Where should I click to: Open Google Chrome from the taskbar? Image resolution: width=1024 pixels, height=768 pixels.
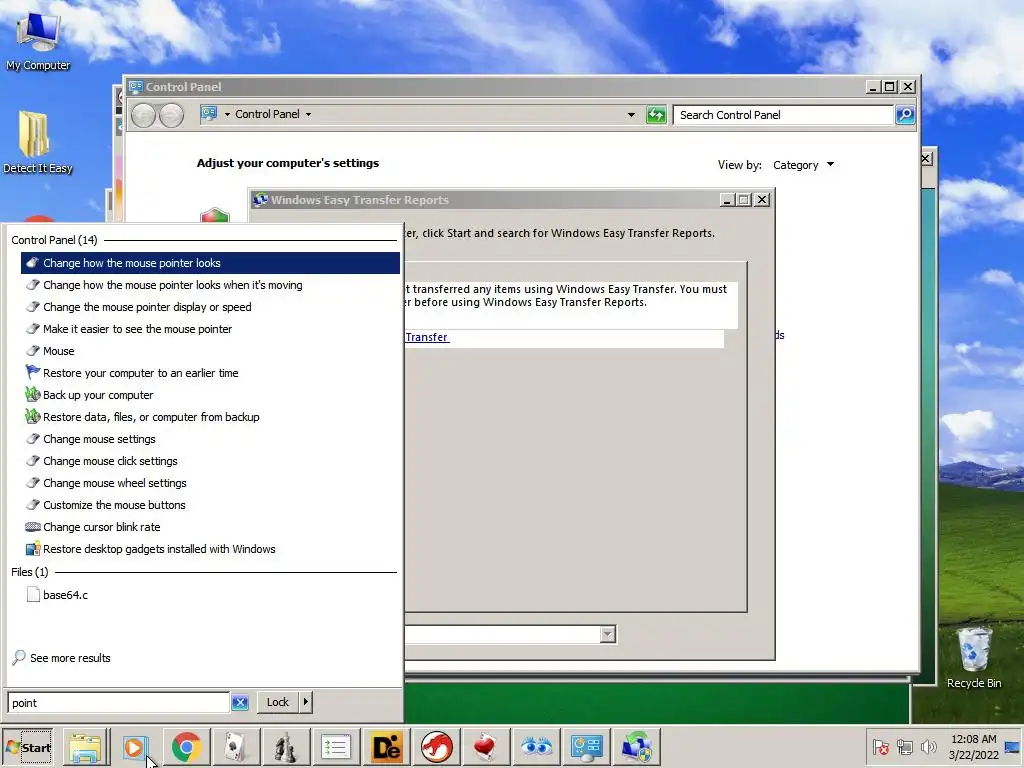186,747
